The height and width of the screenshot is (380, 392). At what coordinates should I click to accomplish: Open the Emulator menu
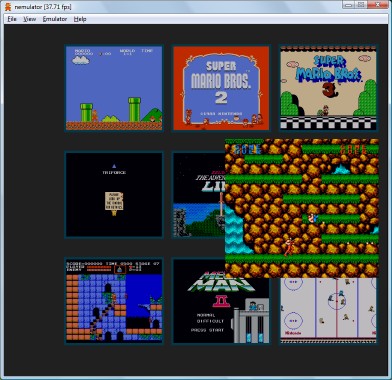coord(55,19)
